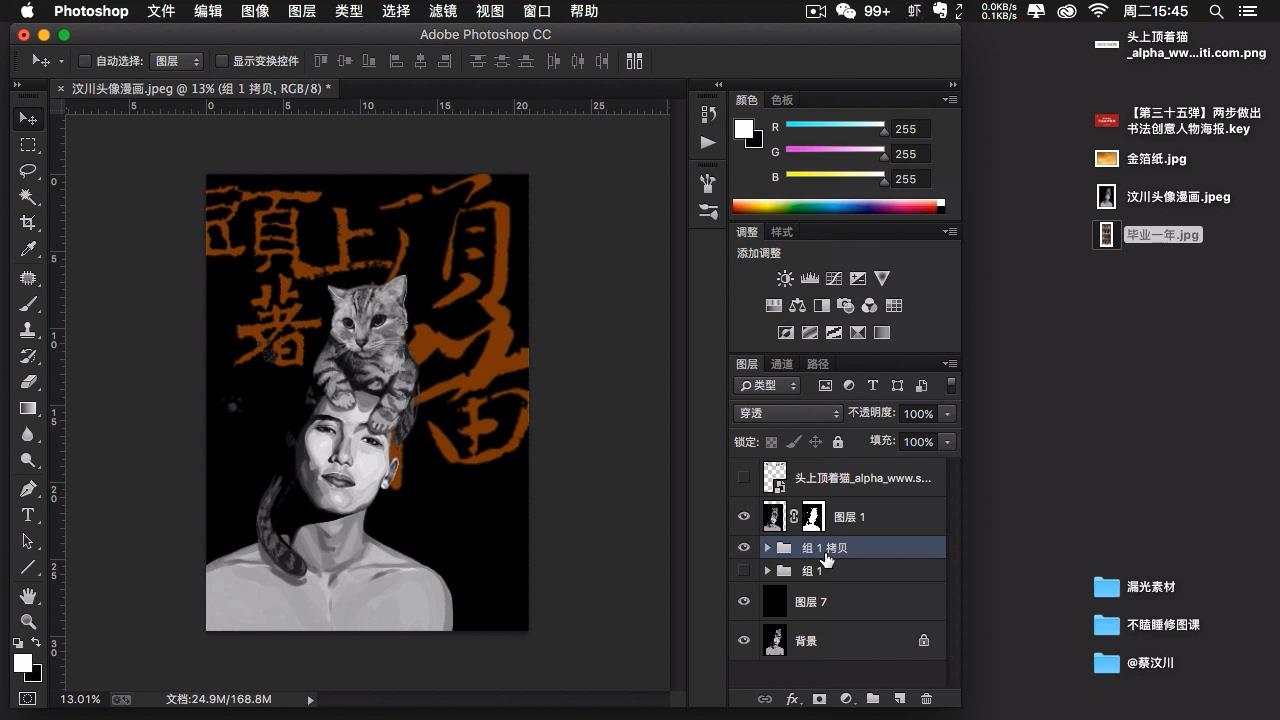Screen dimensions: 1280x720
Task: Open 金箔纸.jpg on the desktop
Action: pos(1141,159)
